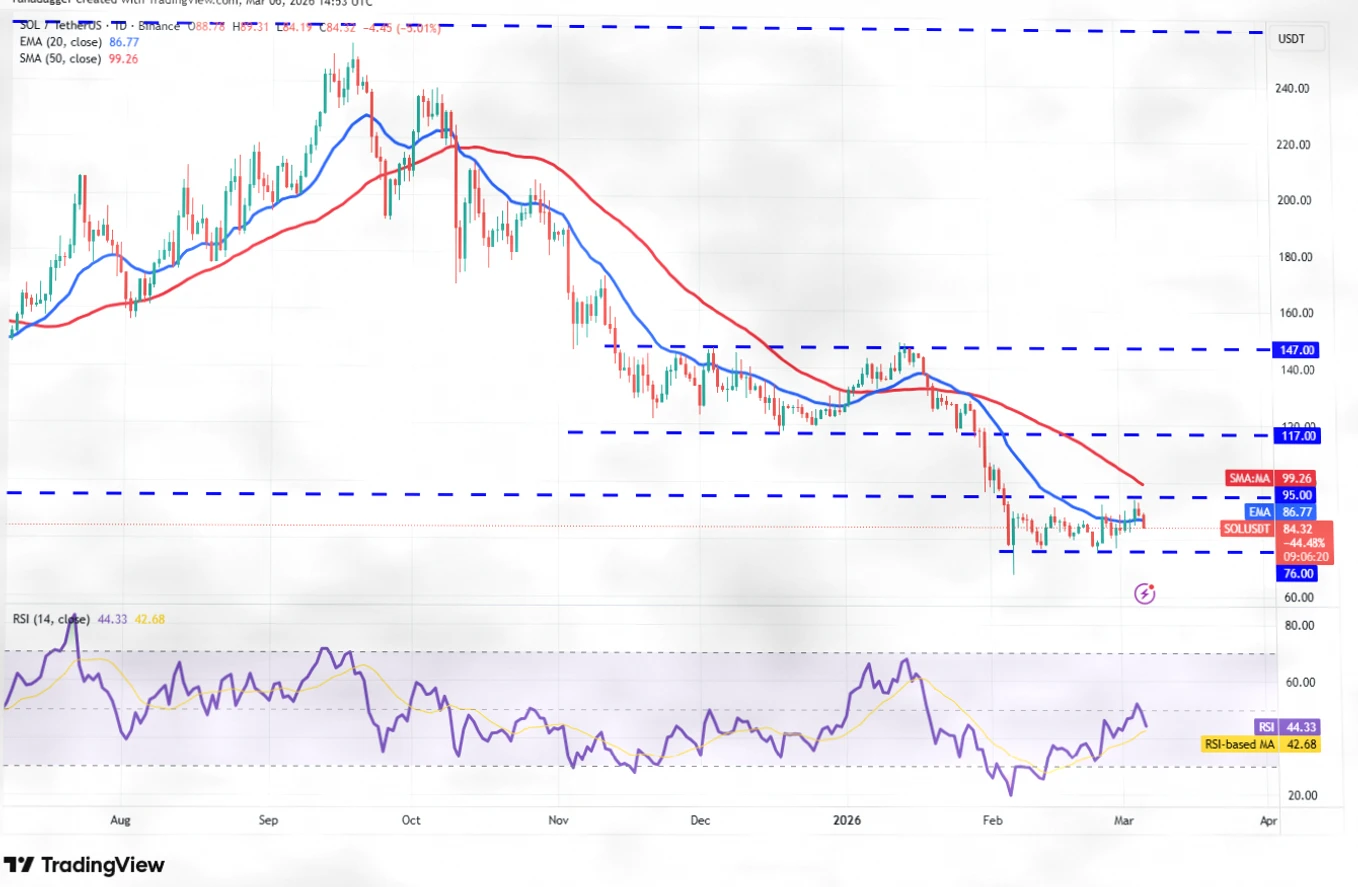Click the 2026 label on time axis
Screen dimensions: 1358x887
pyautogui.click(x=847, y=821)
